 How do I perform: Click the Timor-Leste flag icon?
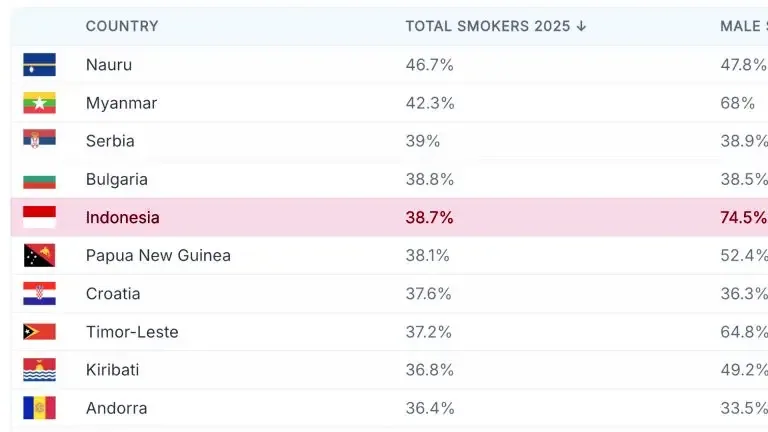[x=39, y=332]
